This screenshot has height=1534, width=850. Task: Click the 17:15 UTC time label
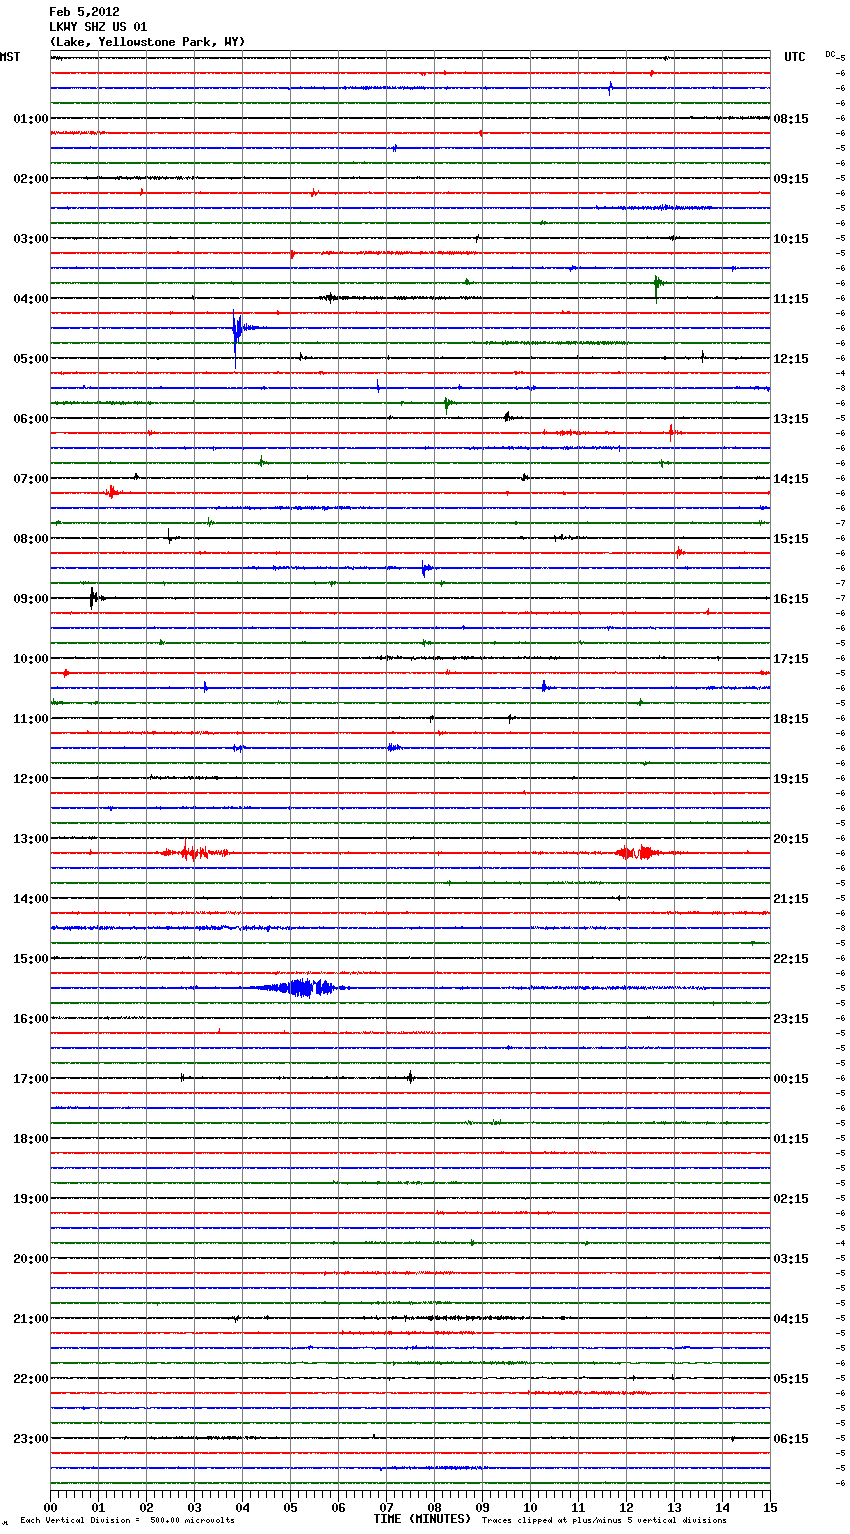[791, 659]
